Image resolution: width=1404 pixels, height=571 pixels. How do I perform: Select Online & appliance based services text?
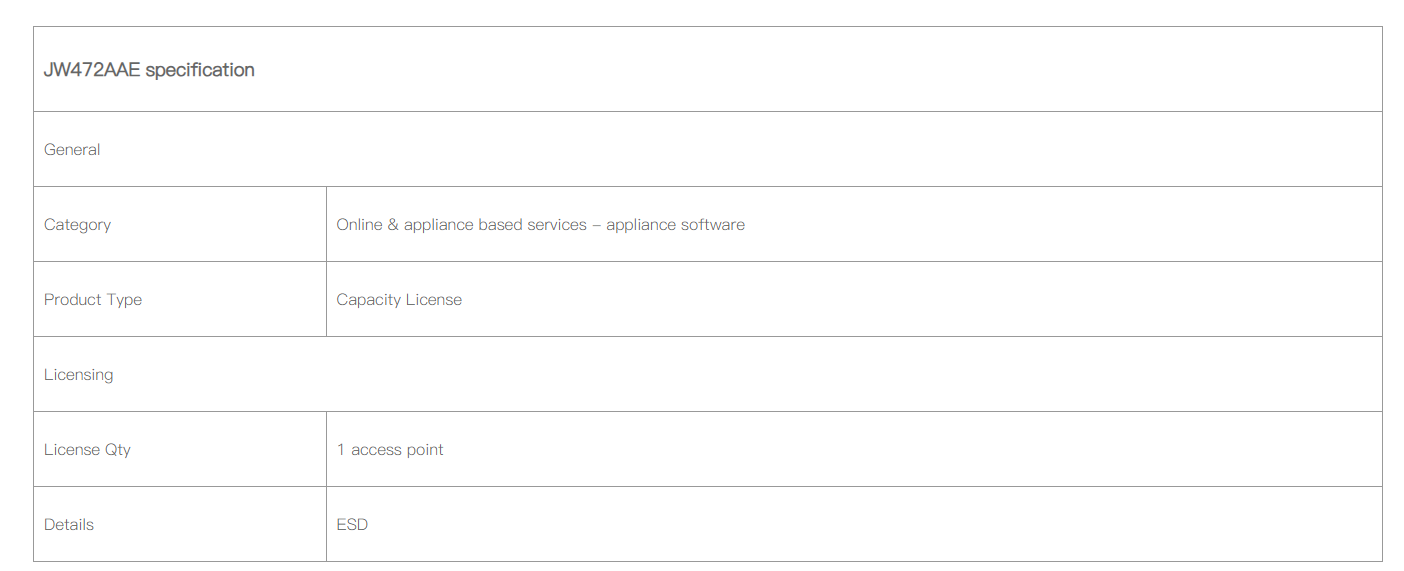click(x=461, y=225)
